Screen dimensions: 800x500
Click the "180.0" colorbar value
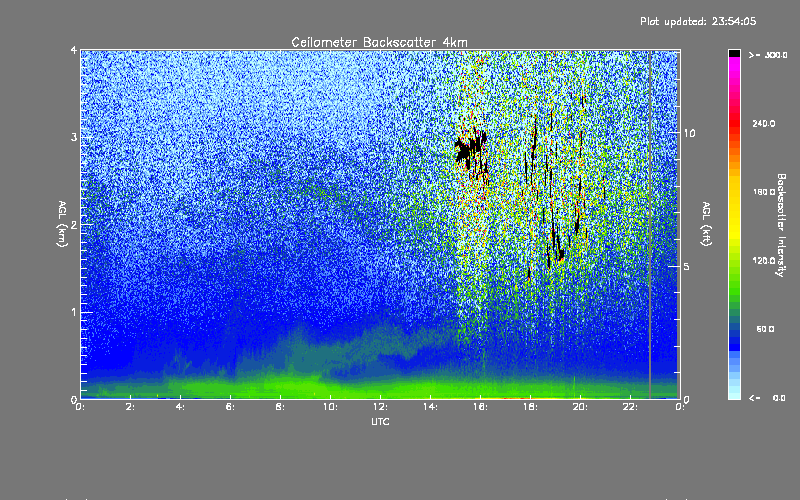(x=764, y=192)
